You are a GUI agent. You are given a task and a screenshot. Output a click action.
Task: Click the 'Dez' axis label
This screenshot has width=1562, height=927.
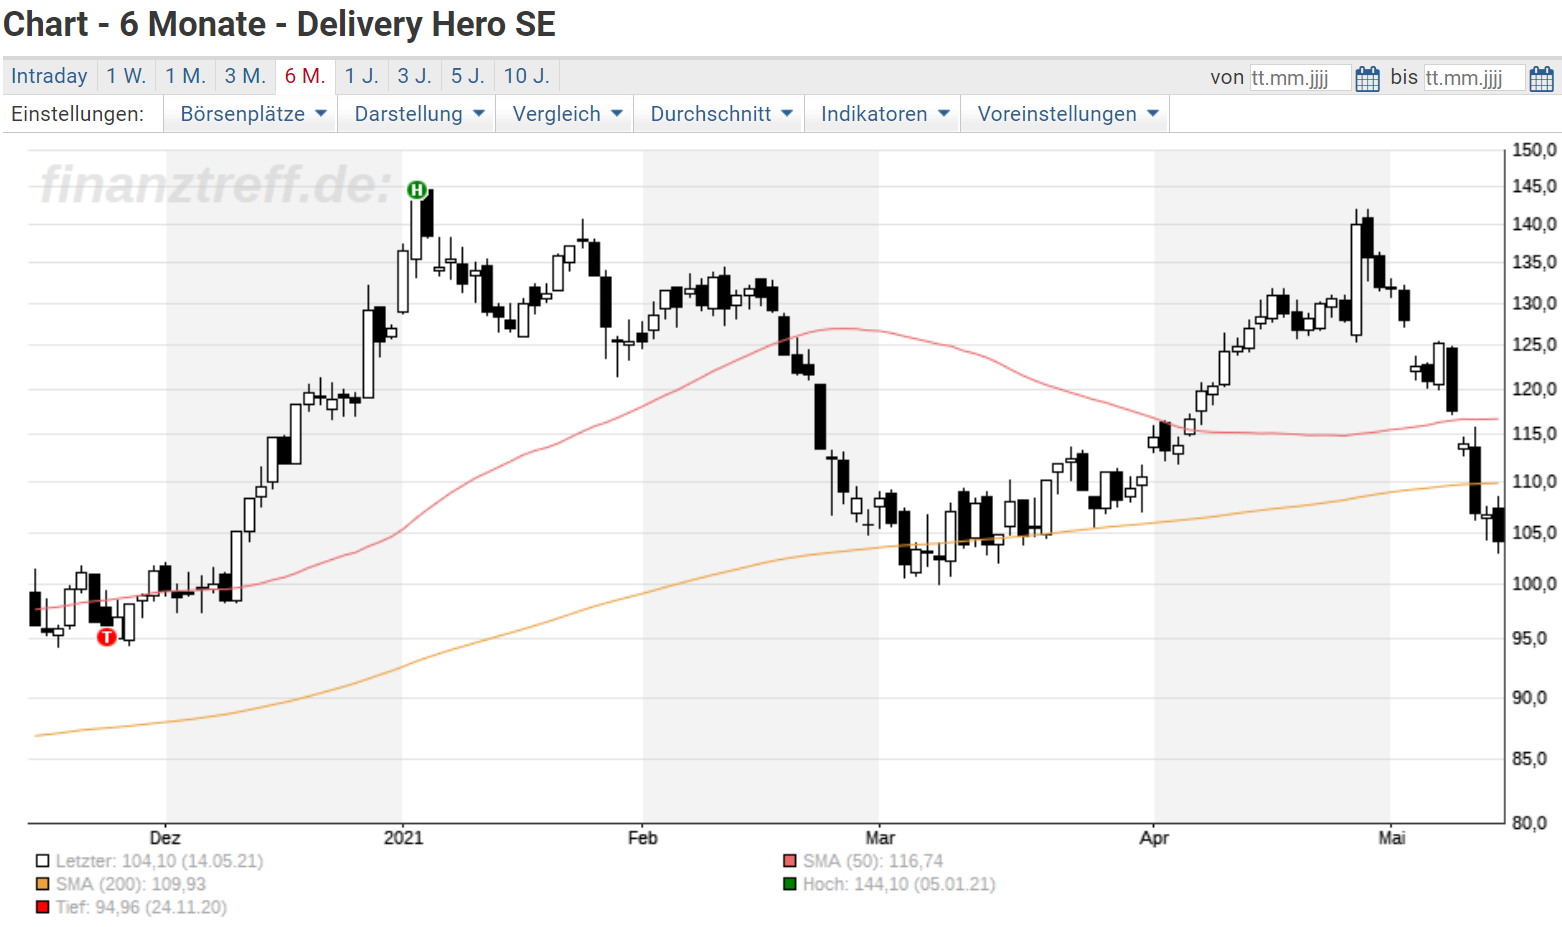pos(165,838)
